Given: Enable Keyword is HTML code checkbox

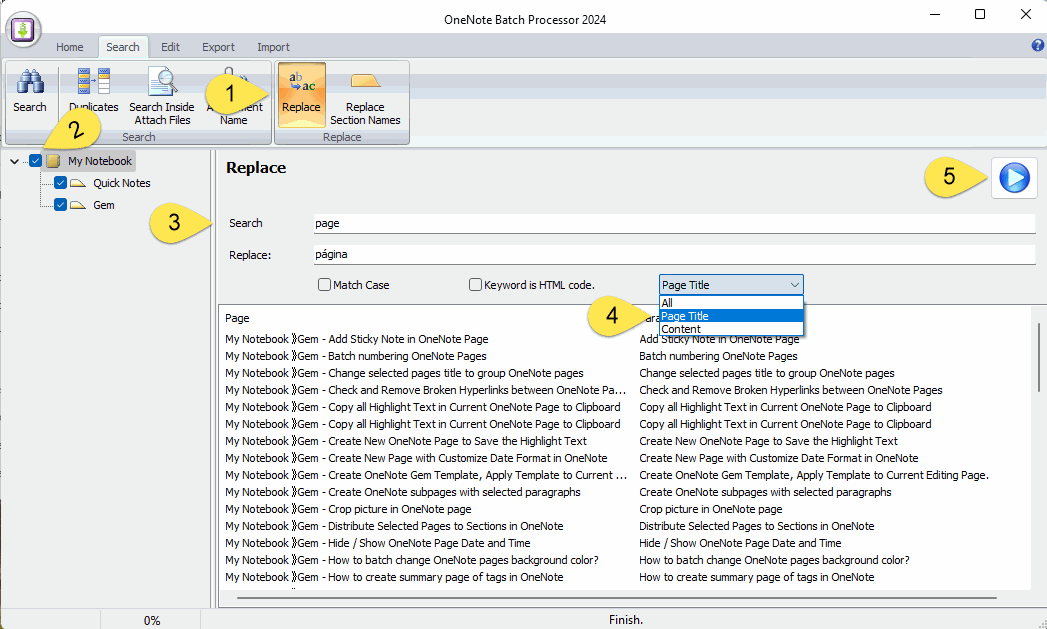Looking at the screenshot, I should tap(475, 285).
